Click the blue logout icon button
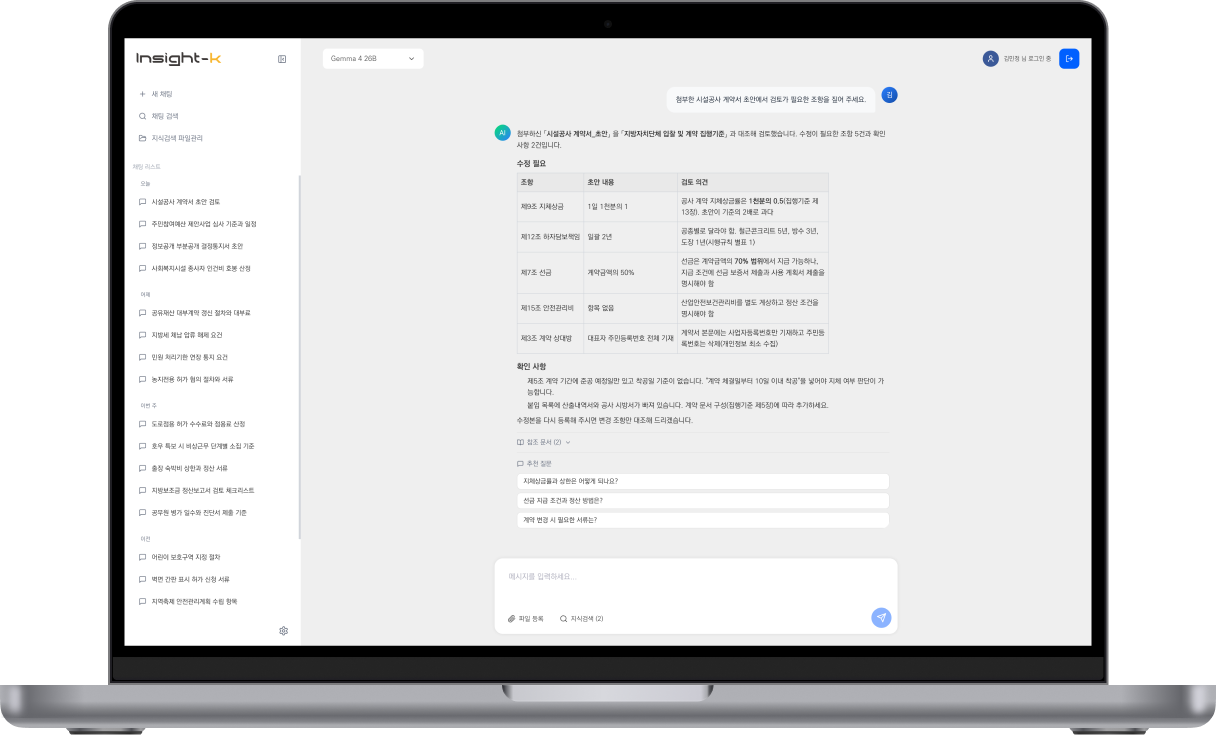 tap(1069, 59)
